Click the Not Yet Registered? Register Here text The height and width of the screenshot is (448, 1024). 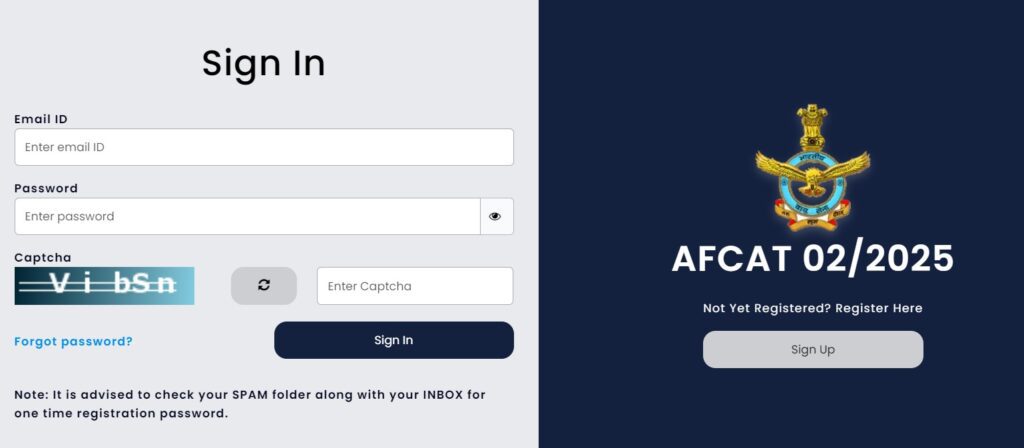(x=812, y=308)
